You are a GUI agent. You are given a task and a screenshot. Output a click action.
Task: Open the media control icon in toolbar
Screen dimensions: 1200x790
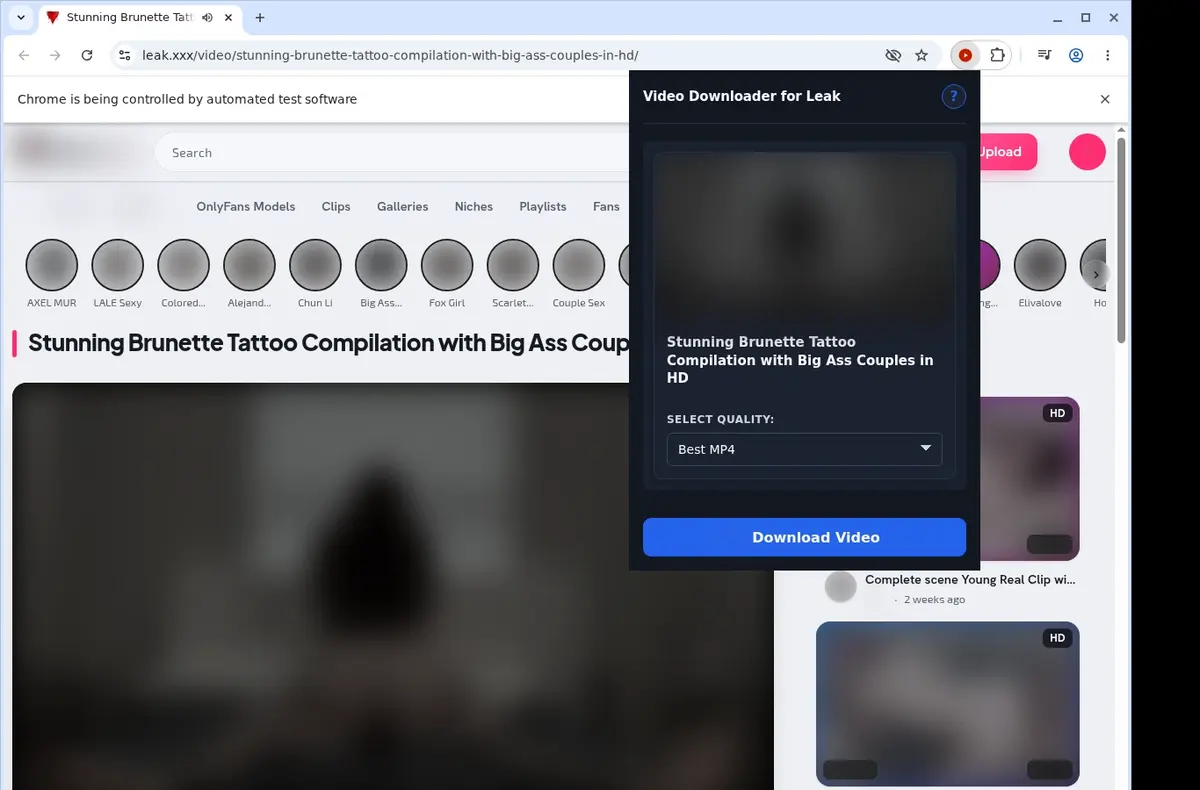pos(1044,56)
